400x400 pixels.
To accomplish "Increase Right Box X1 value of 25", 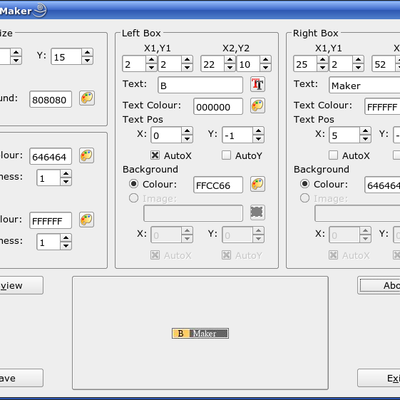I will 322,60.
